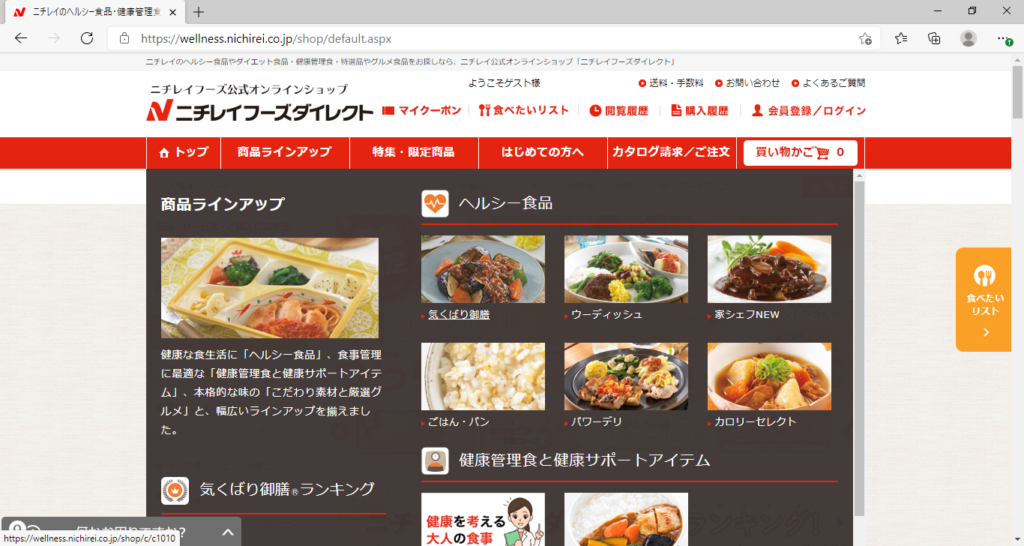Screen dimensions: 1024x546
Task: Click the bento tray lineup image
Action: pos(270,287)
